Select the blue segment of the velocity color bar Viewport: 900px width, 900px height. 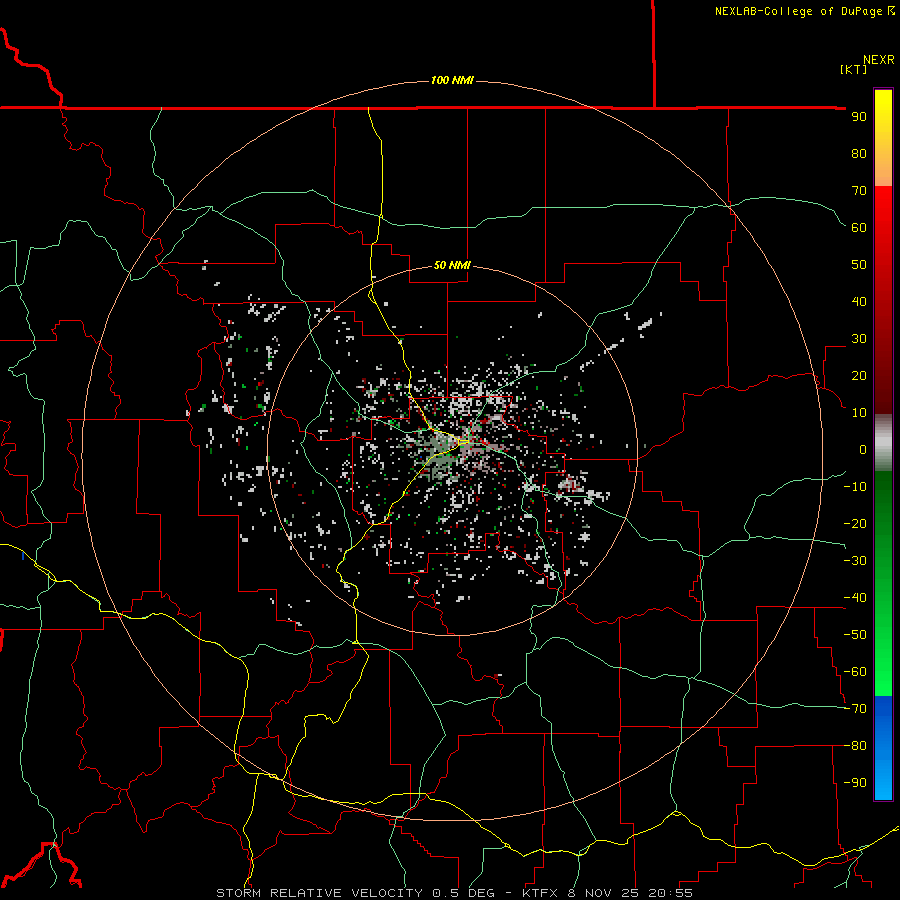tap(883, 748)
